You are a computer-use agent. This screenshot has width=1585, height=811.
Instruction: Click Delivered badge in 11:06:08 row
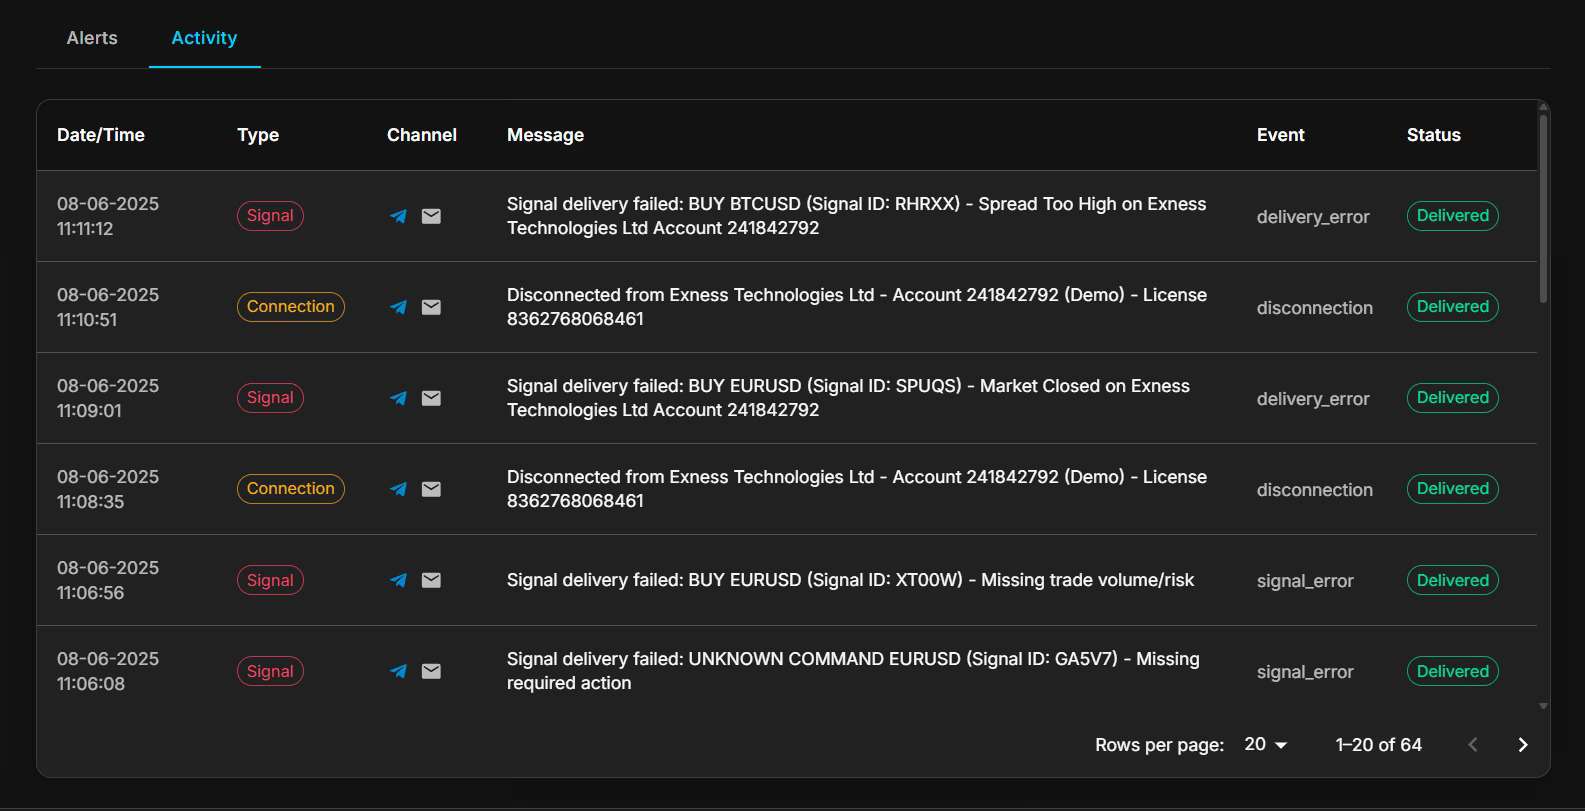click(x=1453, y=671)
